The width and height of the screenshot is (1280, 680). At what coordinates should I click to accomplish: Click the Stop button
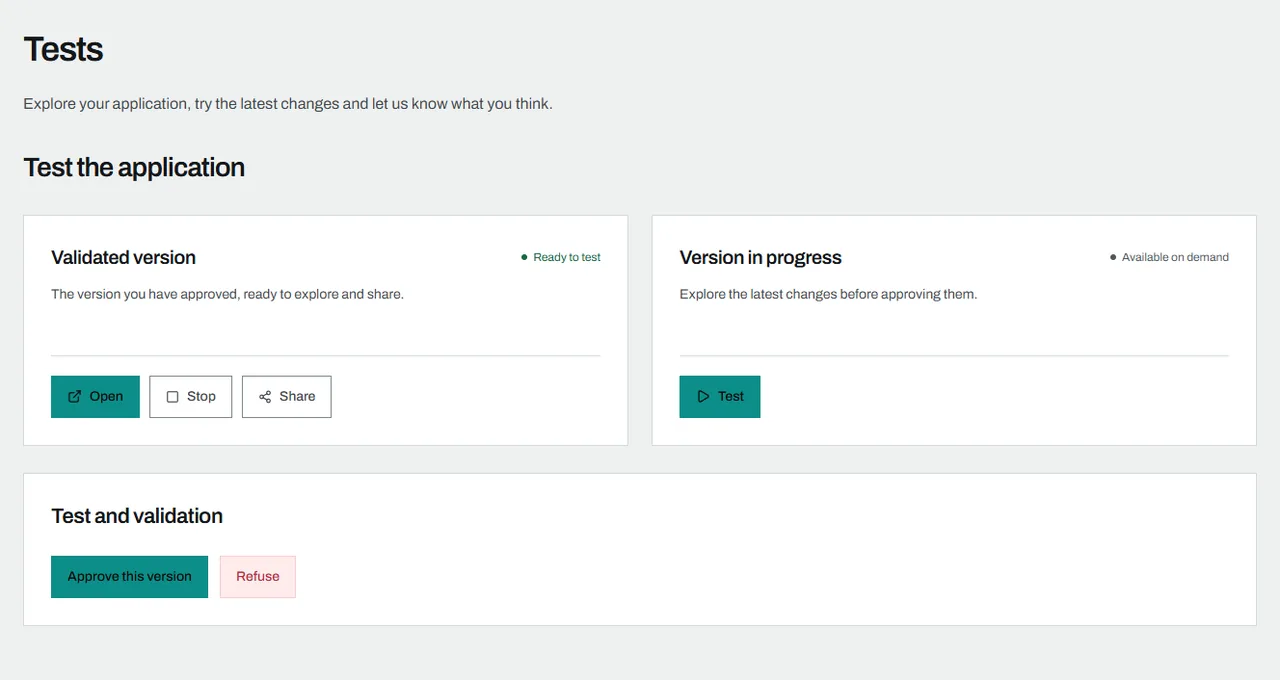pyautogui.click(x=190, y=397)
